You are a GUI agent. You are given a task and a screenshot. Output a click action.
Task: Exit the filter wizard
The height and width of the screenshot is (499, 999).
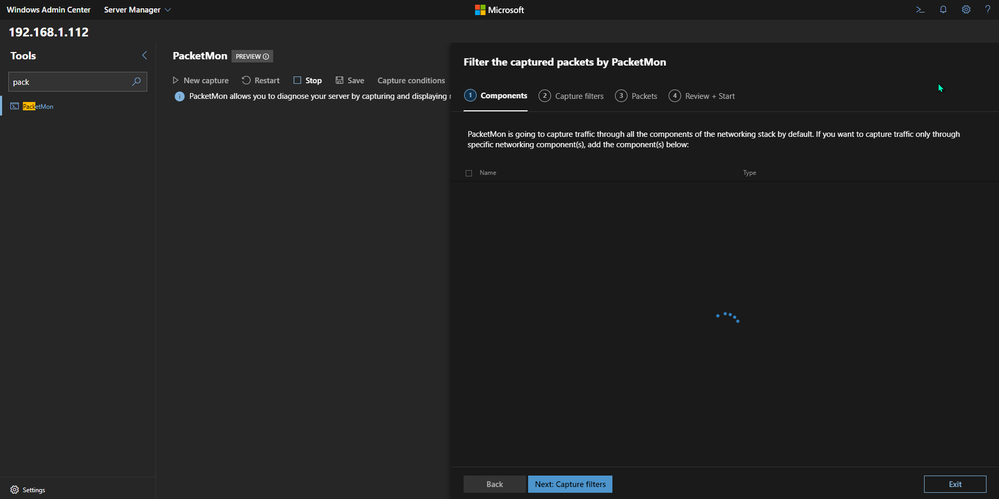point(955,484)
